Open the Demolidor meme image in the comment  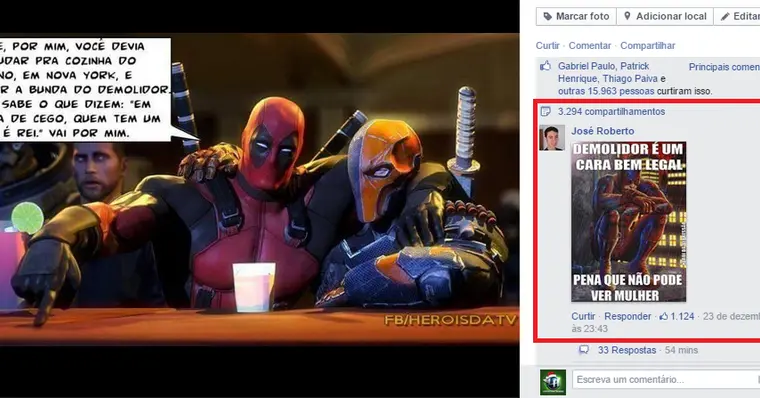629,222
